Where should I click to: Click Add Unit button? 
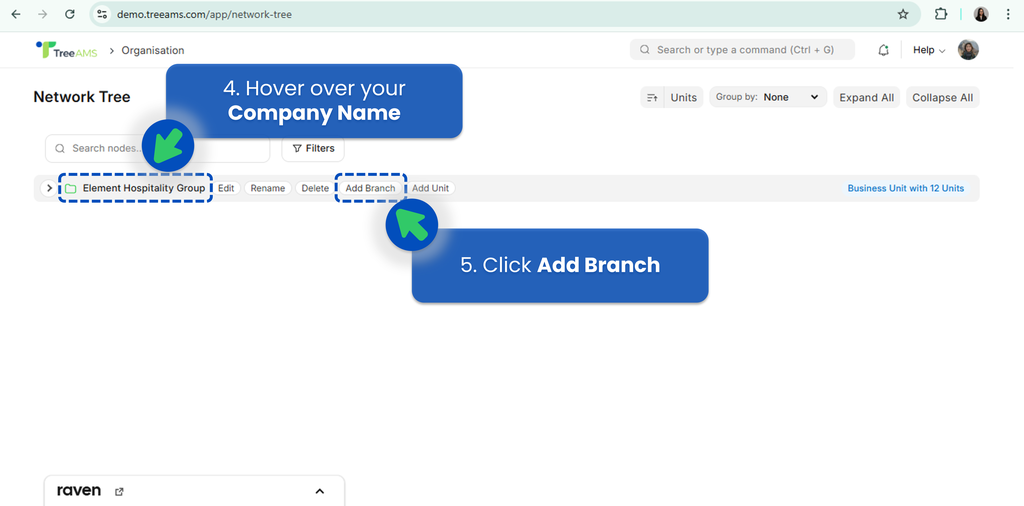point(431,188)
